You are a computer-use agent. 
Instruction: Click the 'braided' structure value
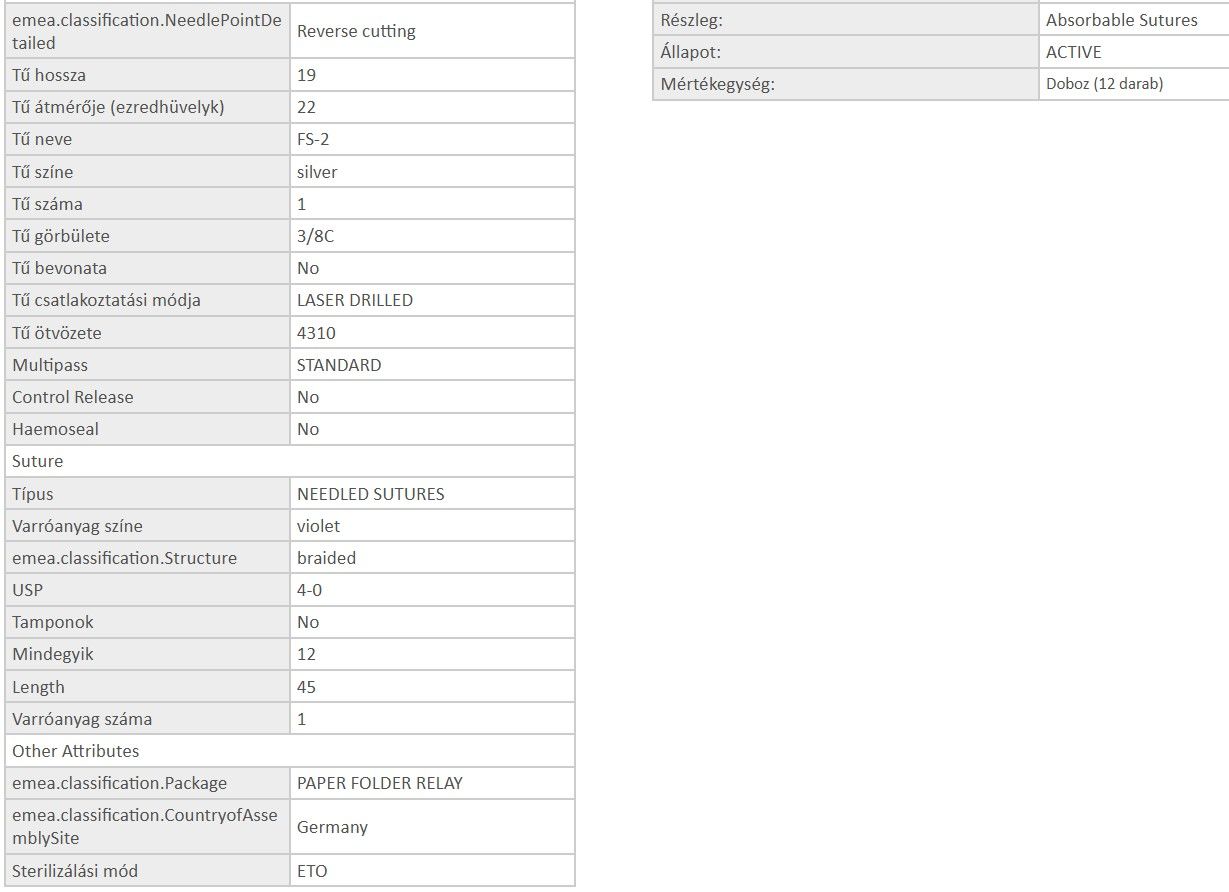tap(326, 558)
